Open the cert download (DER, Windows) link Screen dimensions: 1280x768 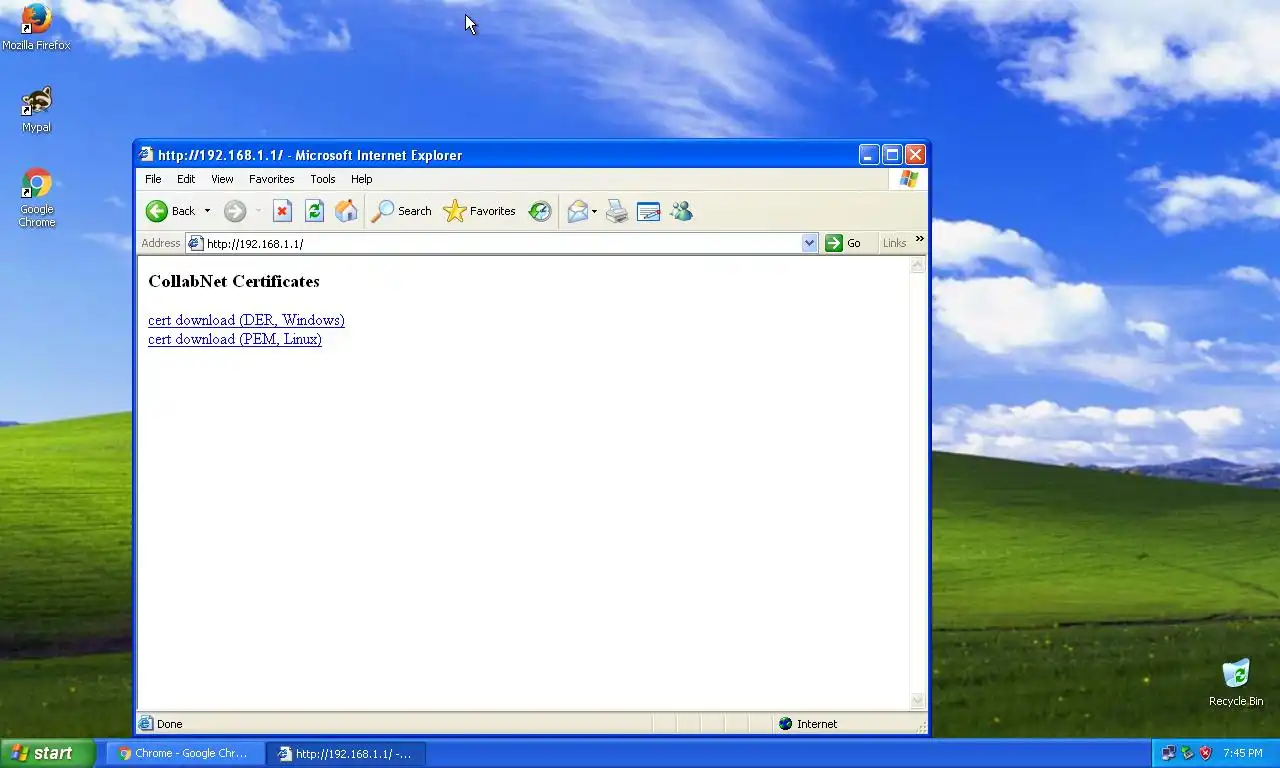click(246, 320)
